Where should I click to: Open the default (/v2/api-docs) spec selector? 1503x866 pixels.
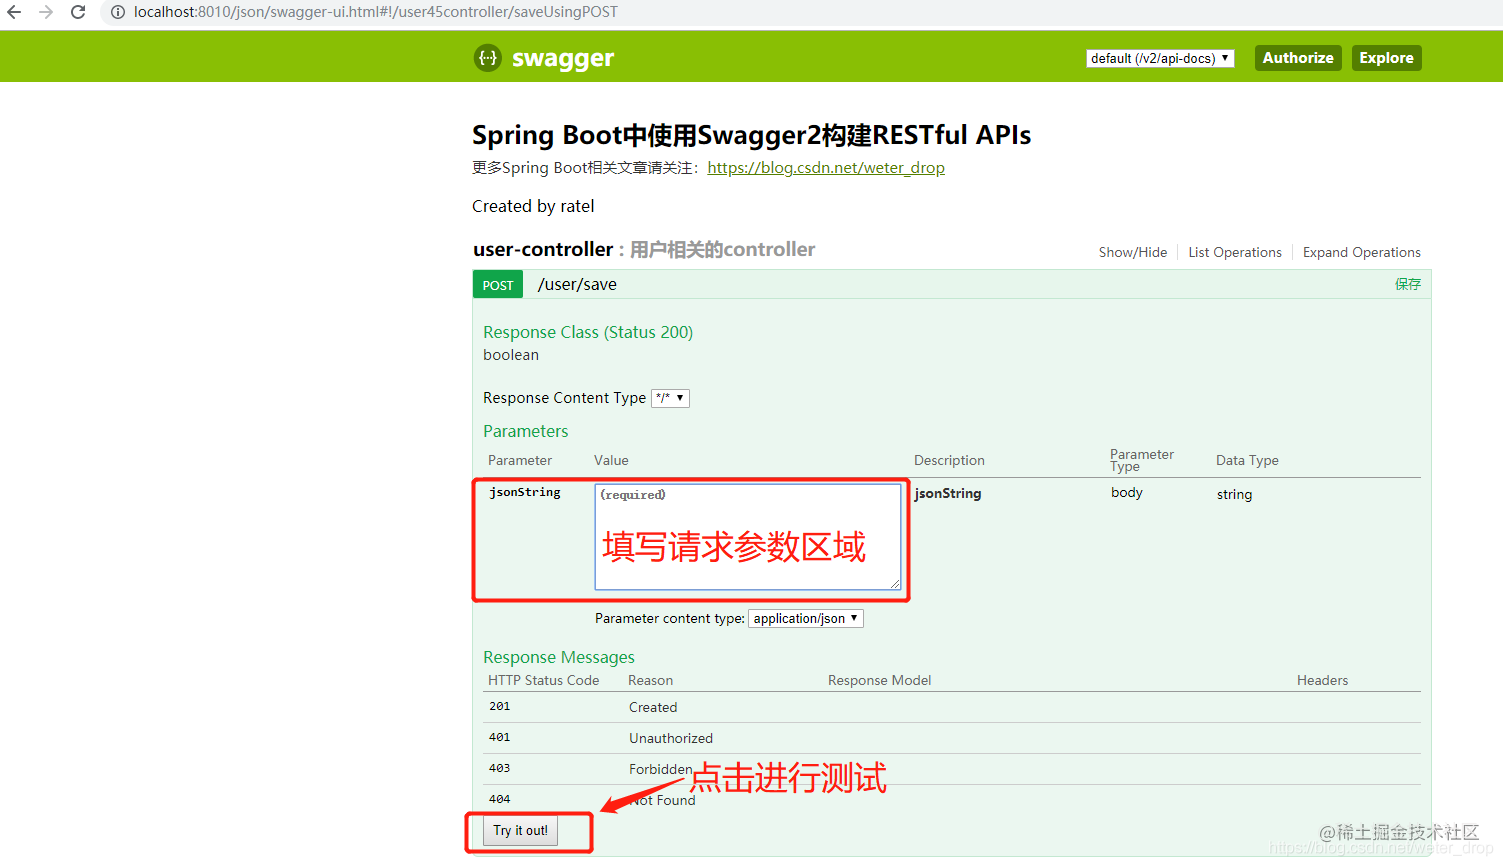1159,57
